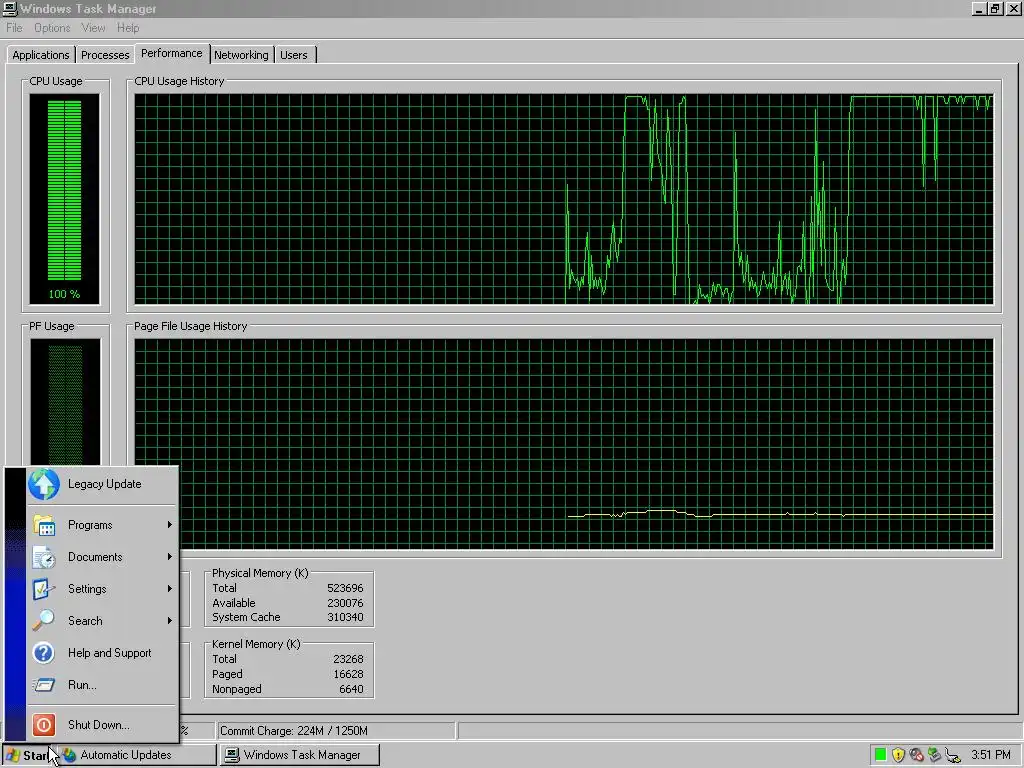1024x768 pixels.
Task: Click the Programs folder icon
Action: click(44, 525)
